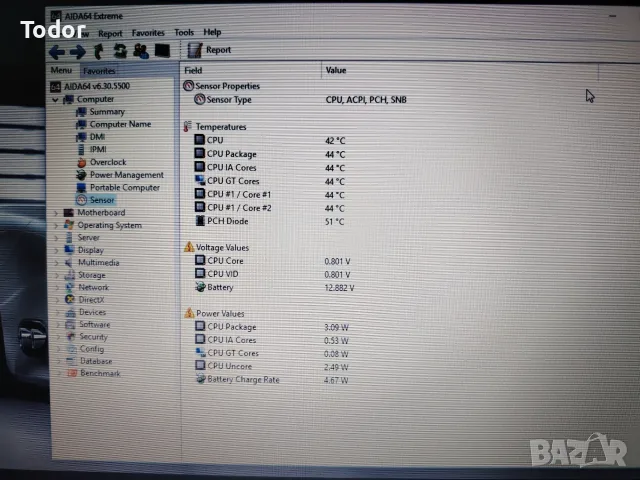Open the Overclock page
The height and width of the screenshot is (480, 640).
click(101, 162)
